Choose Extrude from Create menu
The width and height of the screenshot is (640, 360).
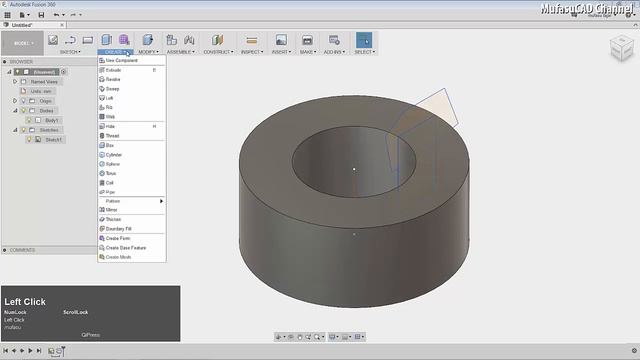tap(132, 70)
